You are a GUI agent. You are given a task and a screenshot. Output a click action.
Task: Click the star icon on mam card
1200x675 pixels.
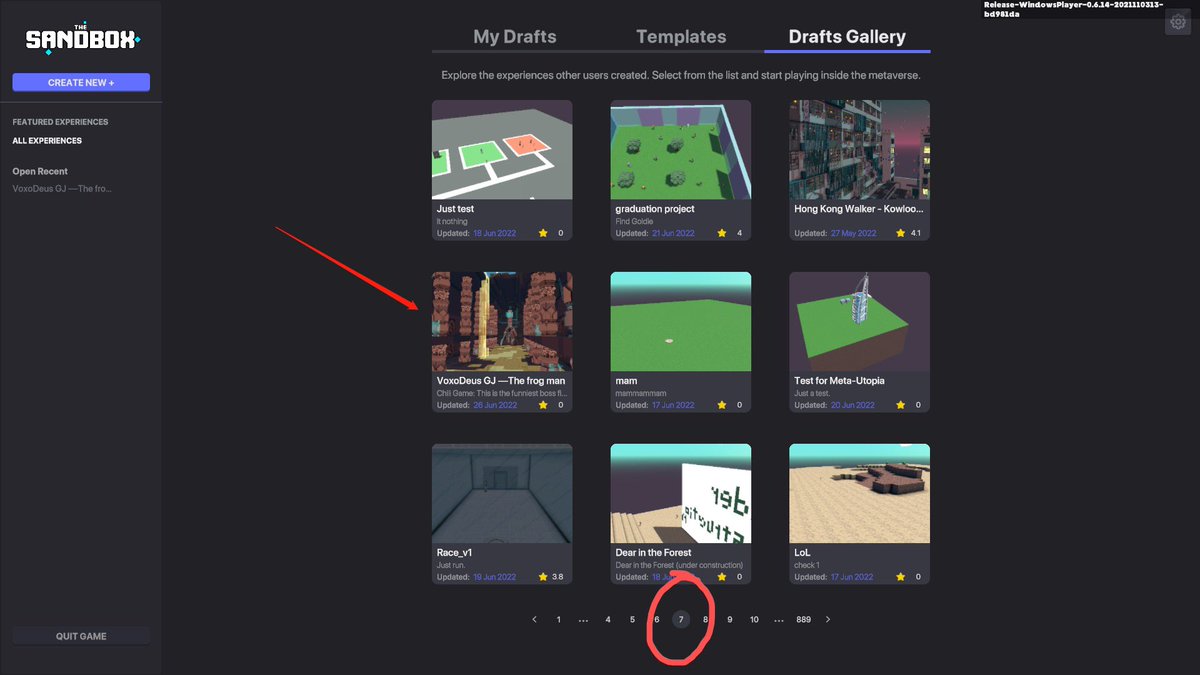point(722,405)
